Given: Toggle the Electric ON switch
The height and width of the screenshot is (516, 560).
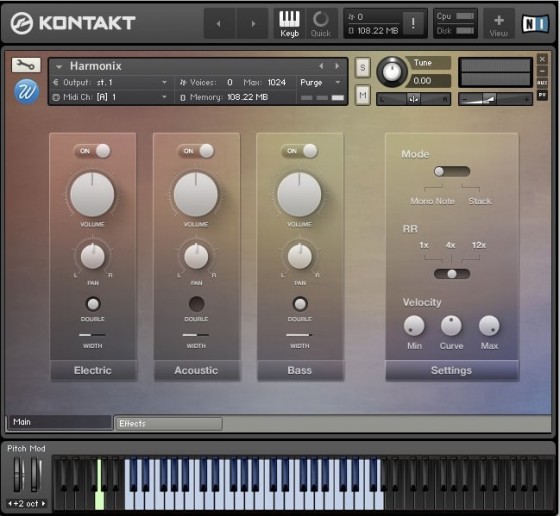Looking at the screenshot, I should tap(92, 151).
